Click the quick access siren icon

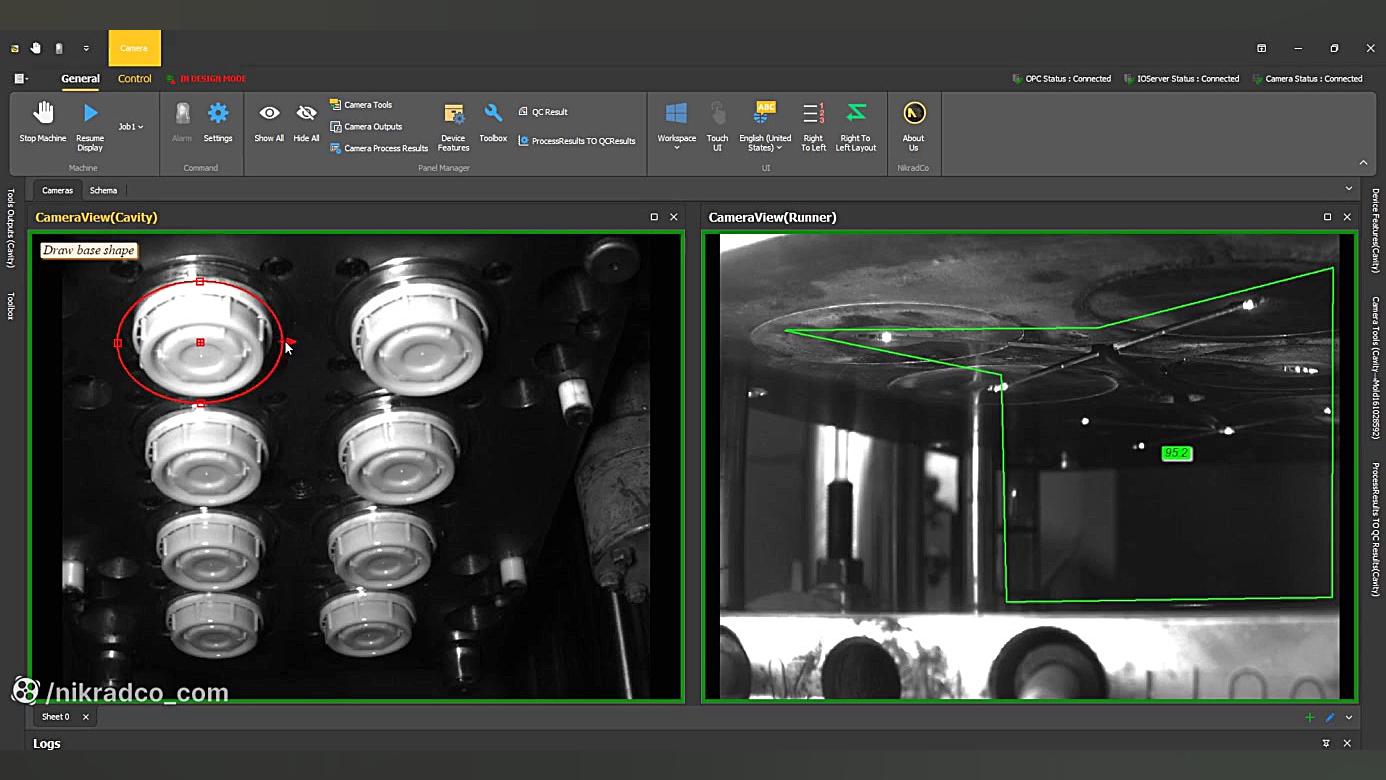[59, 48]
